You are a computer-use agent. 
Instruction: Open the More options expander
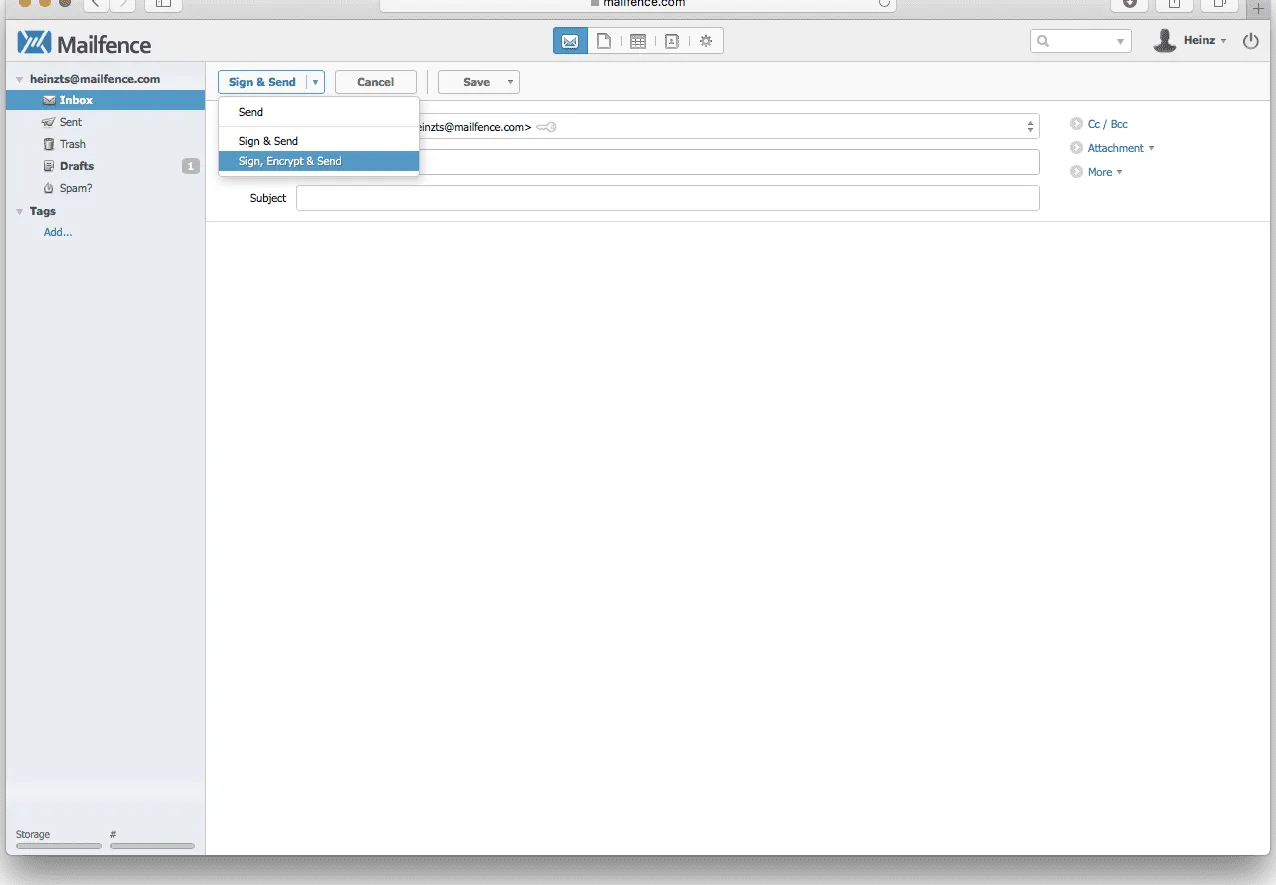(x=1104, y=172)
